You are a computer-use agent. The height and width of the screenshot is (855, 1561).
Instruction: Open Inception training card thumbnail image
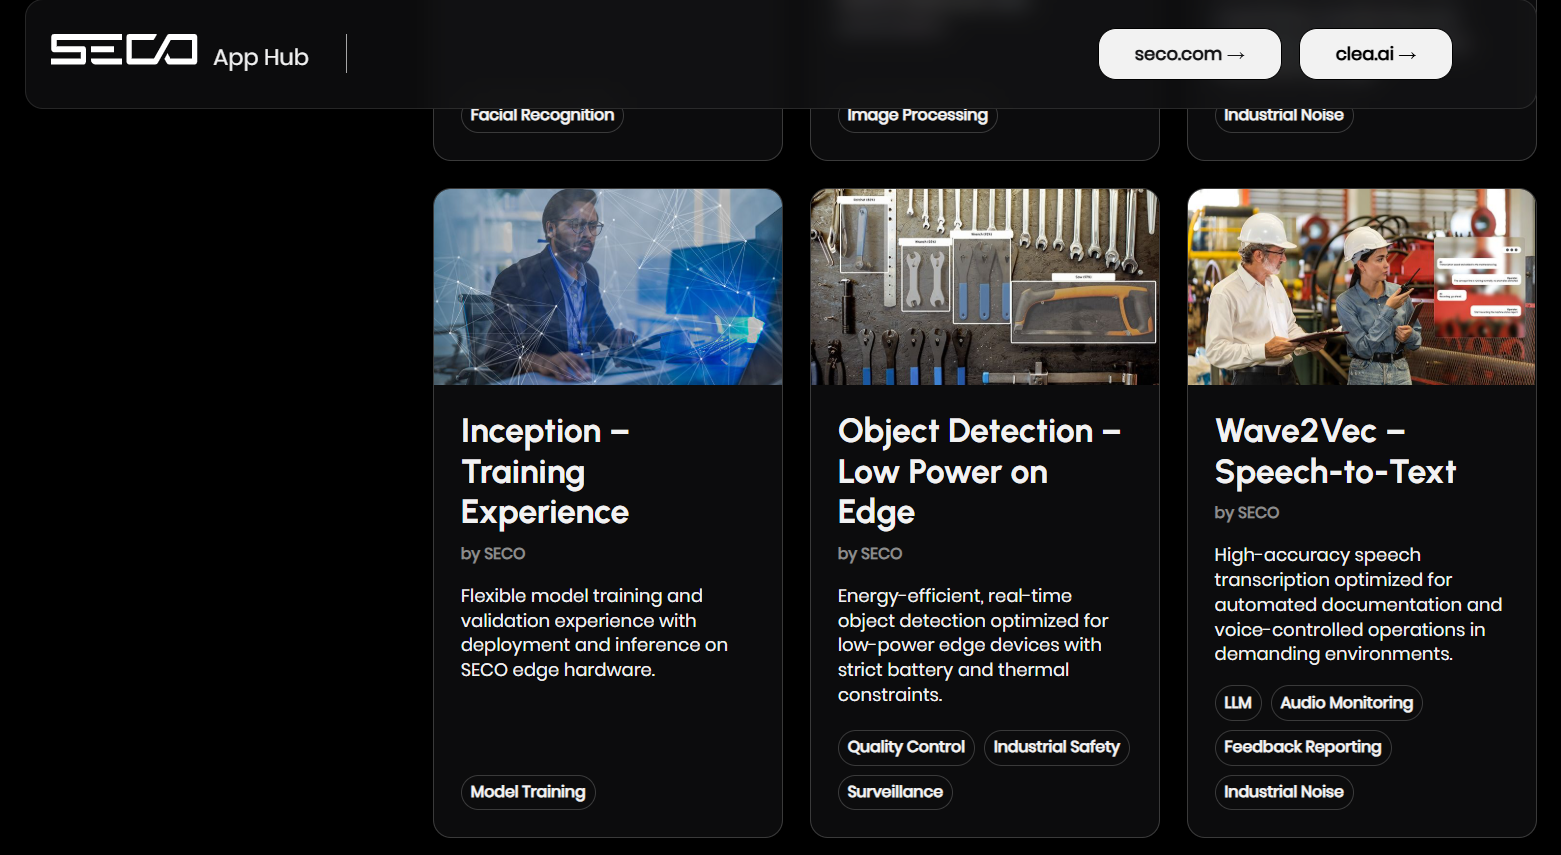click(x=608, y=287)
